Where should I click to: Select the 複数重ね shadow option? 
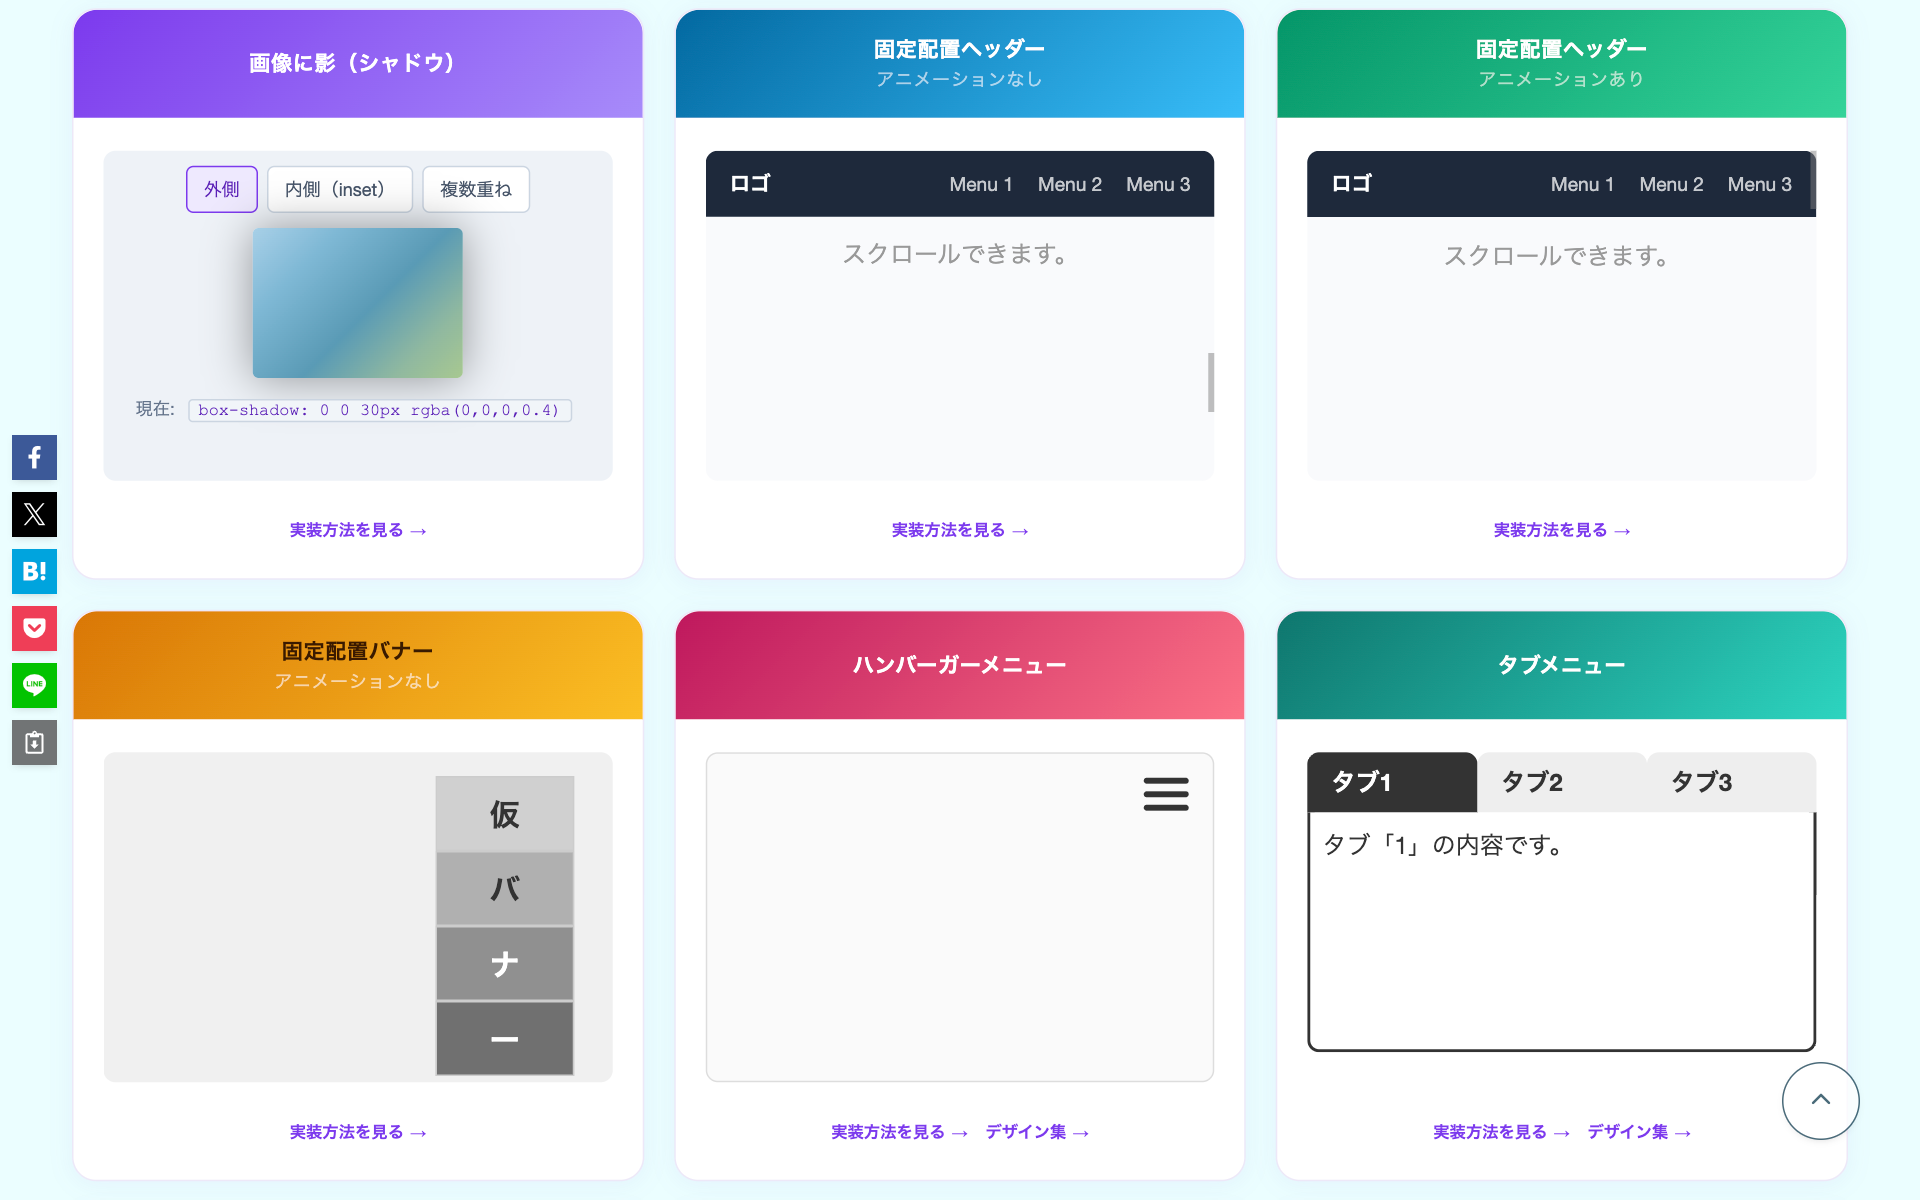[x=476, y=189]
